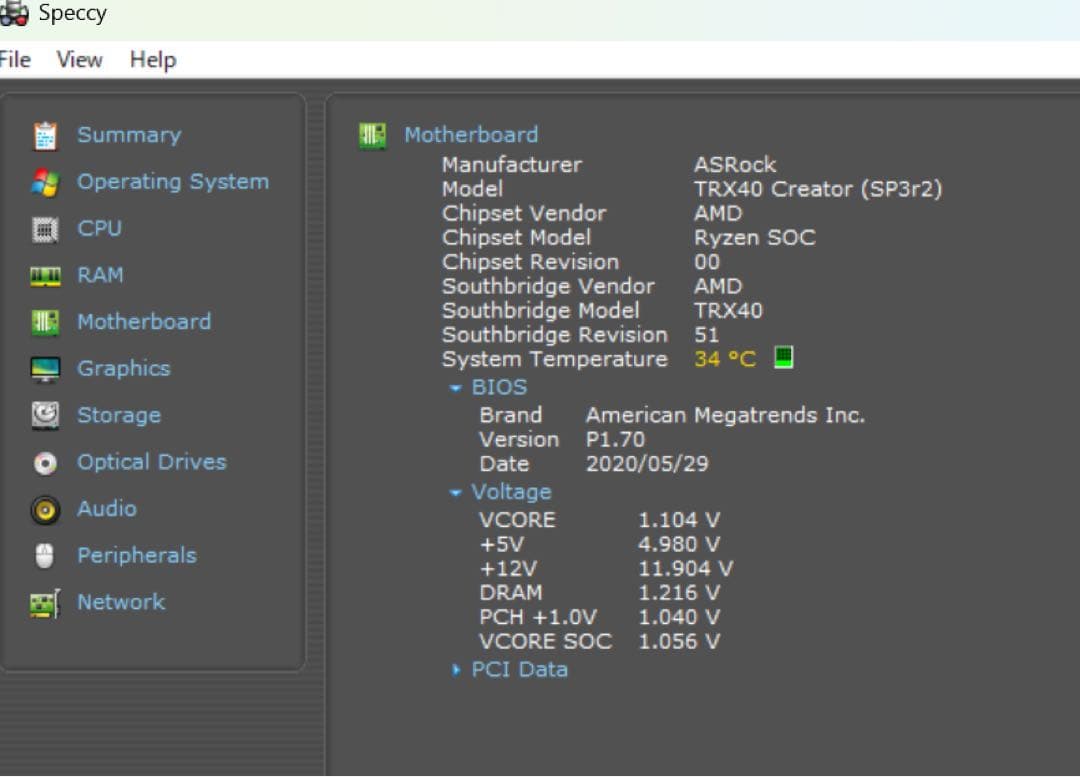Click the Optical Drives disc icon

click(45, 463)
